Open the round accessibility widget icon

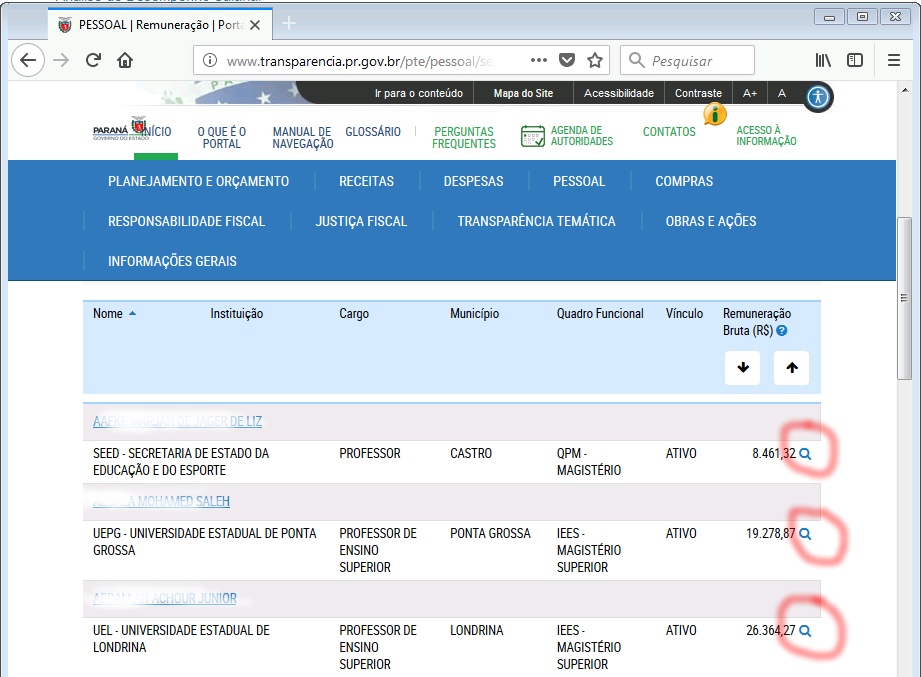tap(818, 97)
